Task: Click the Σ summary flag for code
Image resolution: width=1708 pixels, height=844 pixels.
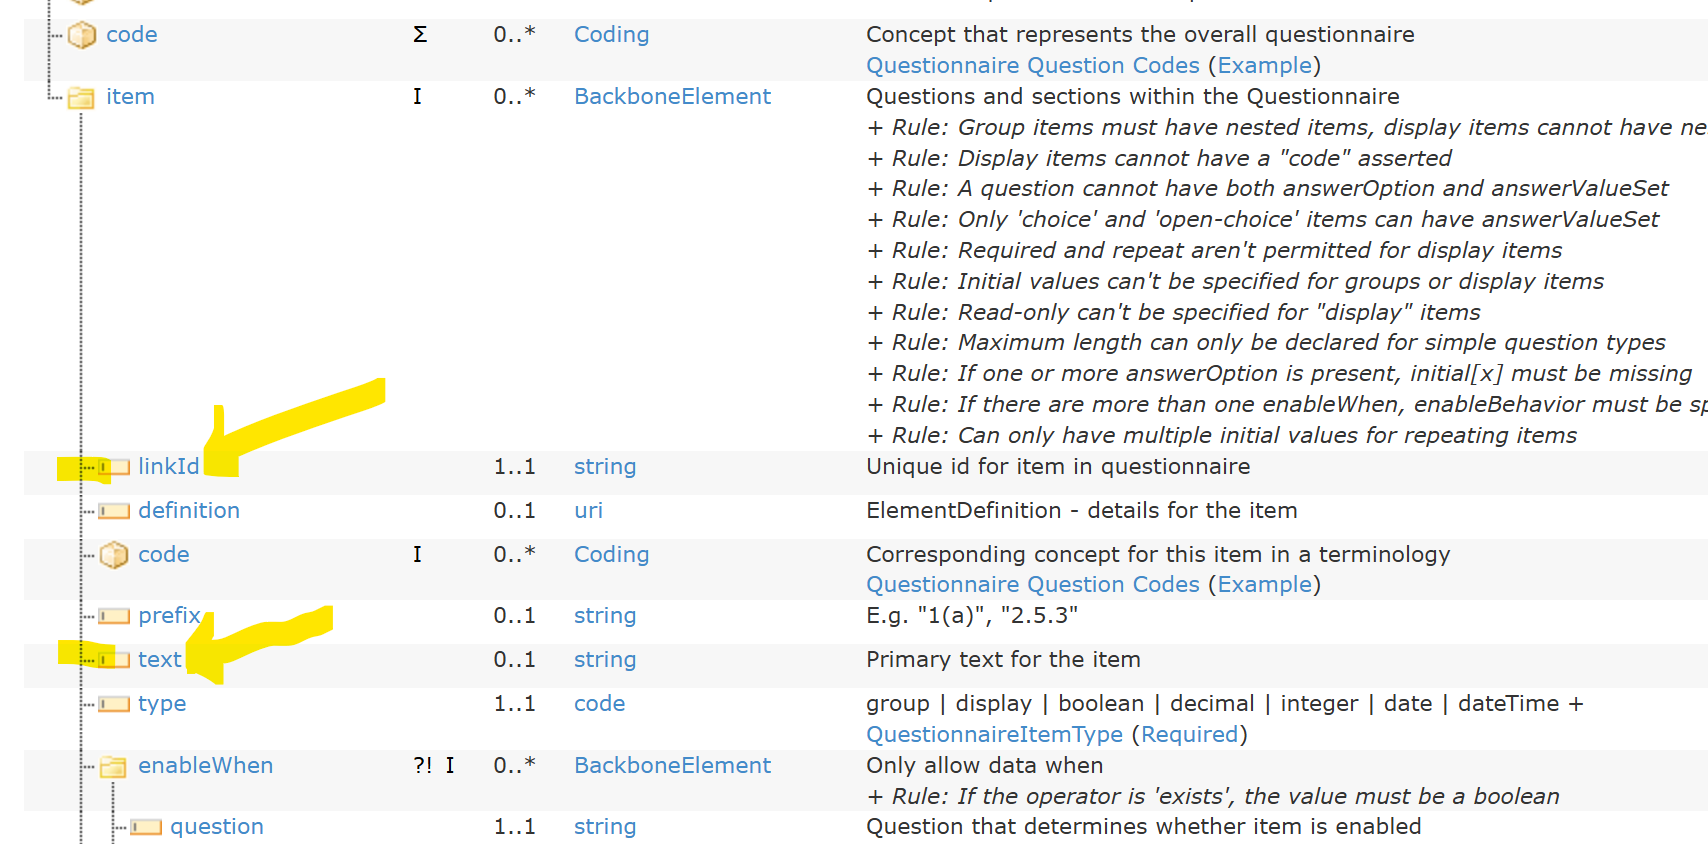Action: point(420,35)
